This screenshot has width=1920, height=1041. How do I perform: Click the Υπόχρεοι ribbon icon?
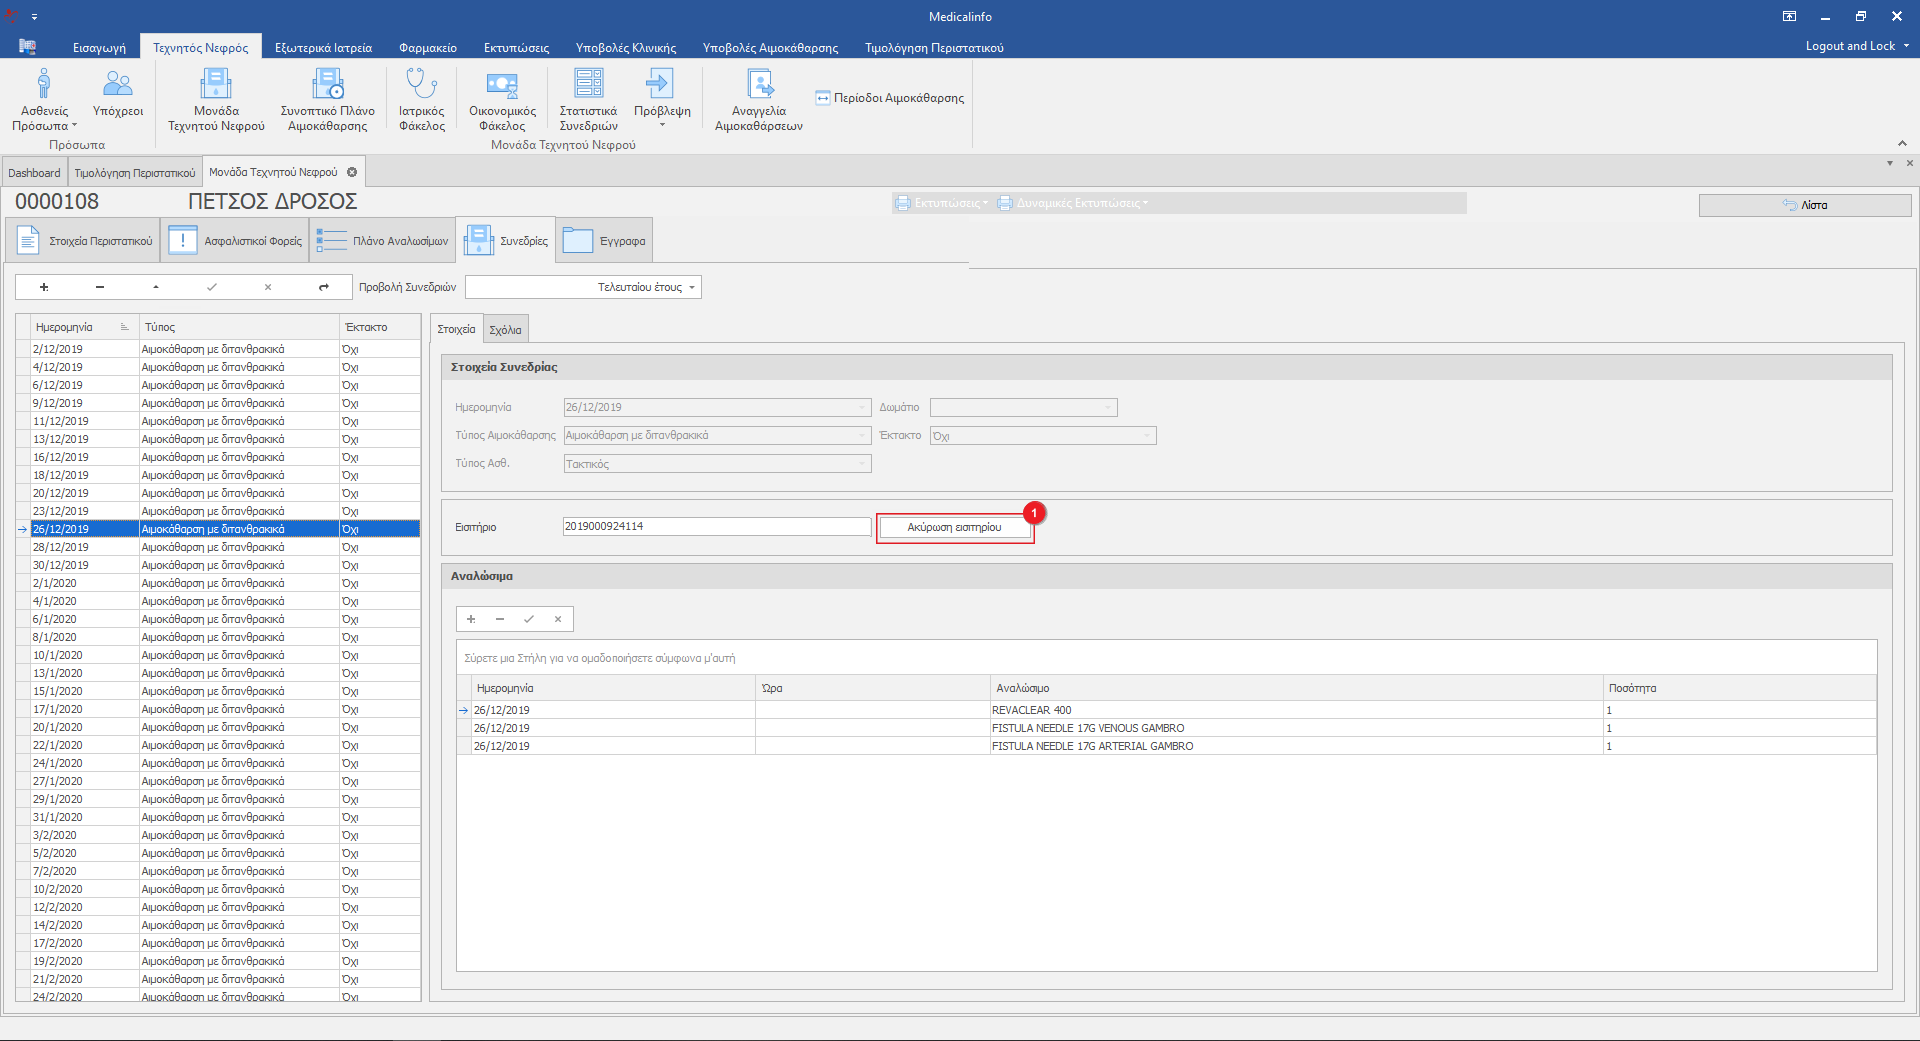[118, 85]
